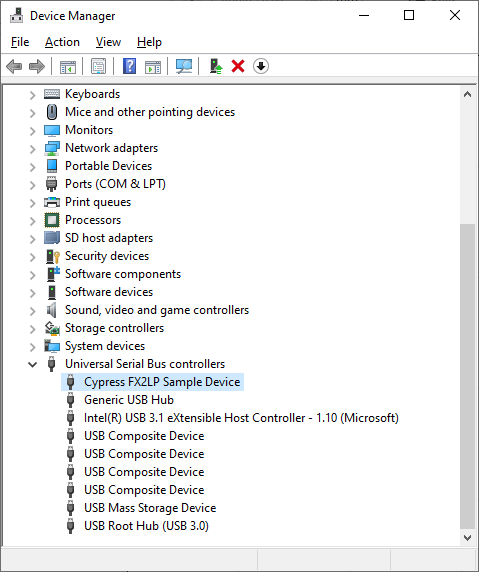Image resolution: width=479 pixels, height=572 pixels.
Task: Collapse Universal Serial Bus controllers
Action: coord(32,364)
